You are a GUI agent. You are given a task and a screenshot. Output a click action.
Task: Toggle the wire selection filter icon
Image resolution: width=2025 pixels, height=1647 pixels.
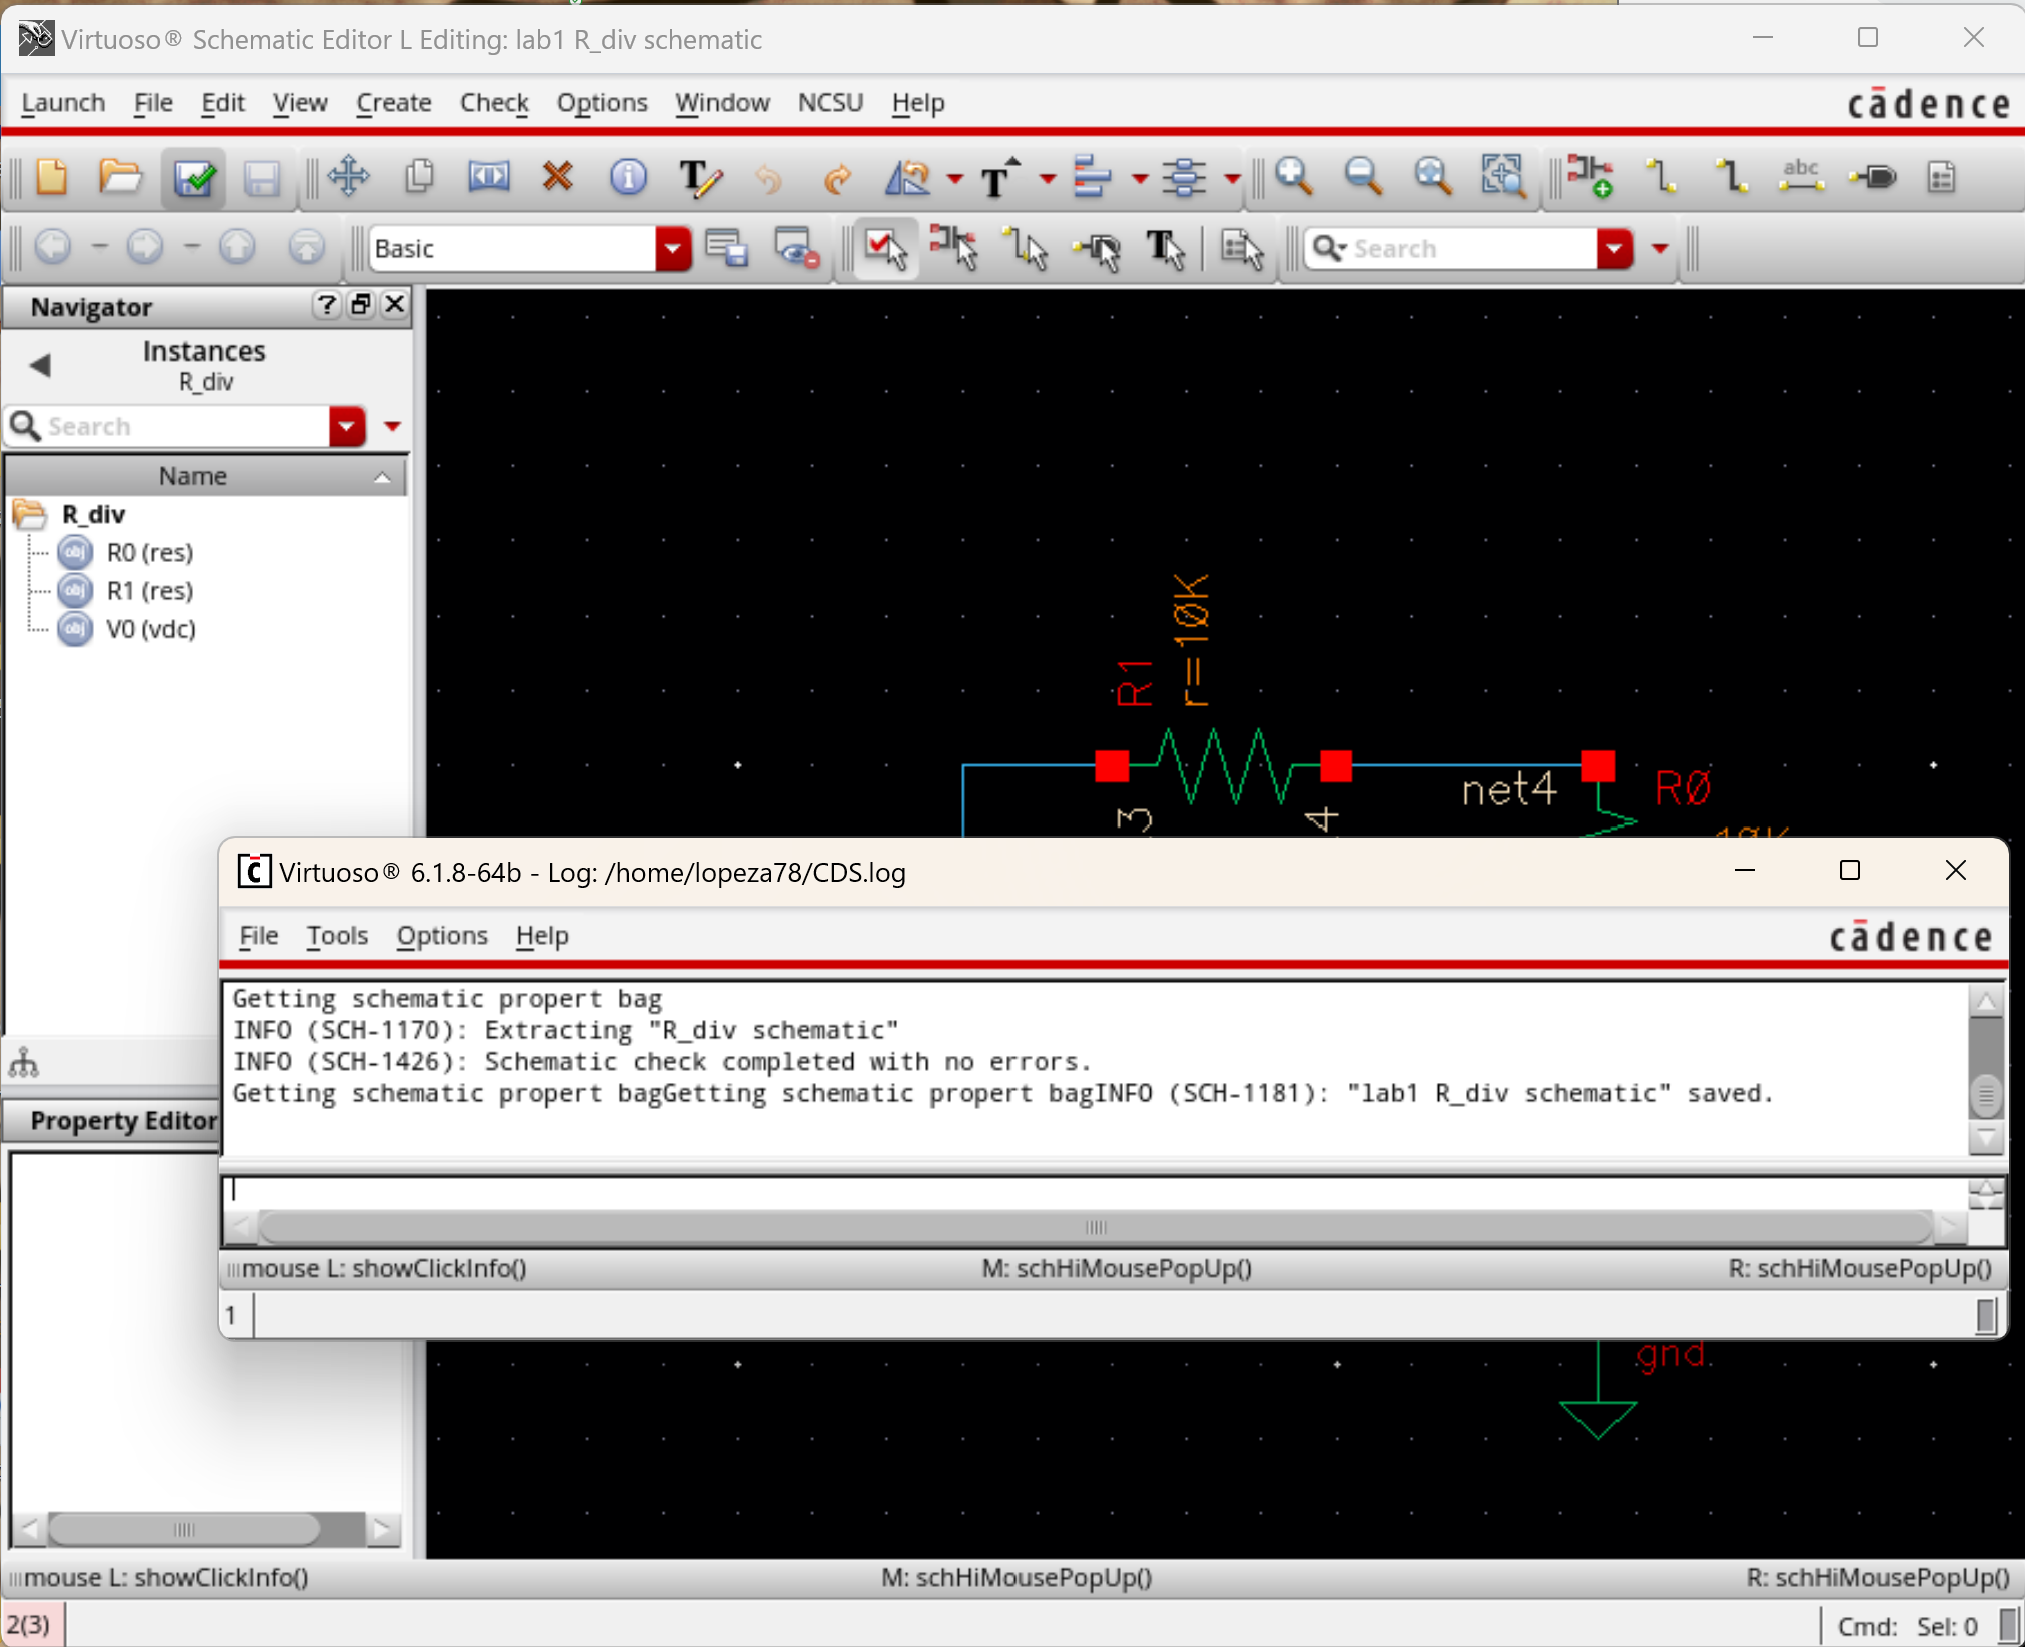1026,248
